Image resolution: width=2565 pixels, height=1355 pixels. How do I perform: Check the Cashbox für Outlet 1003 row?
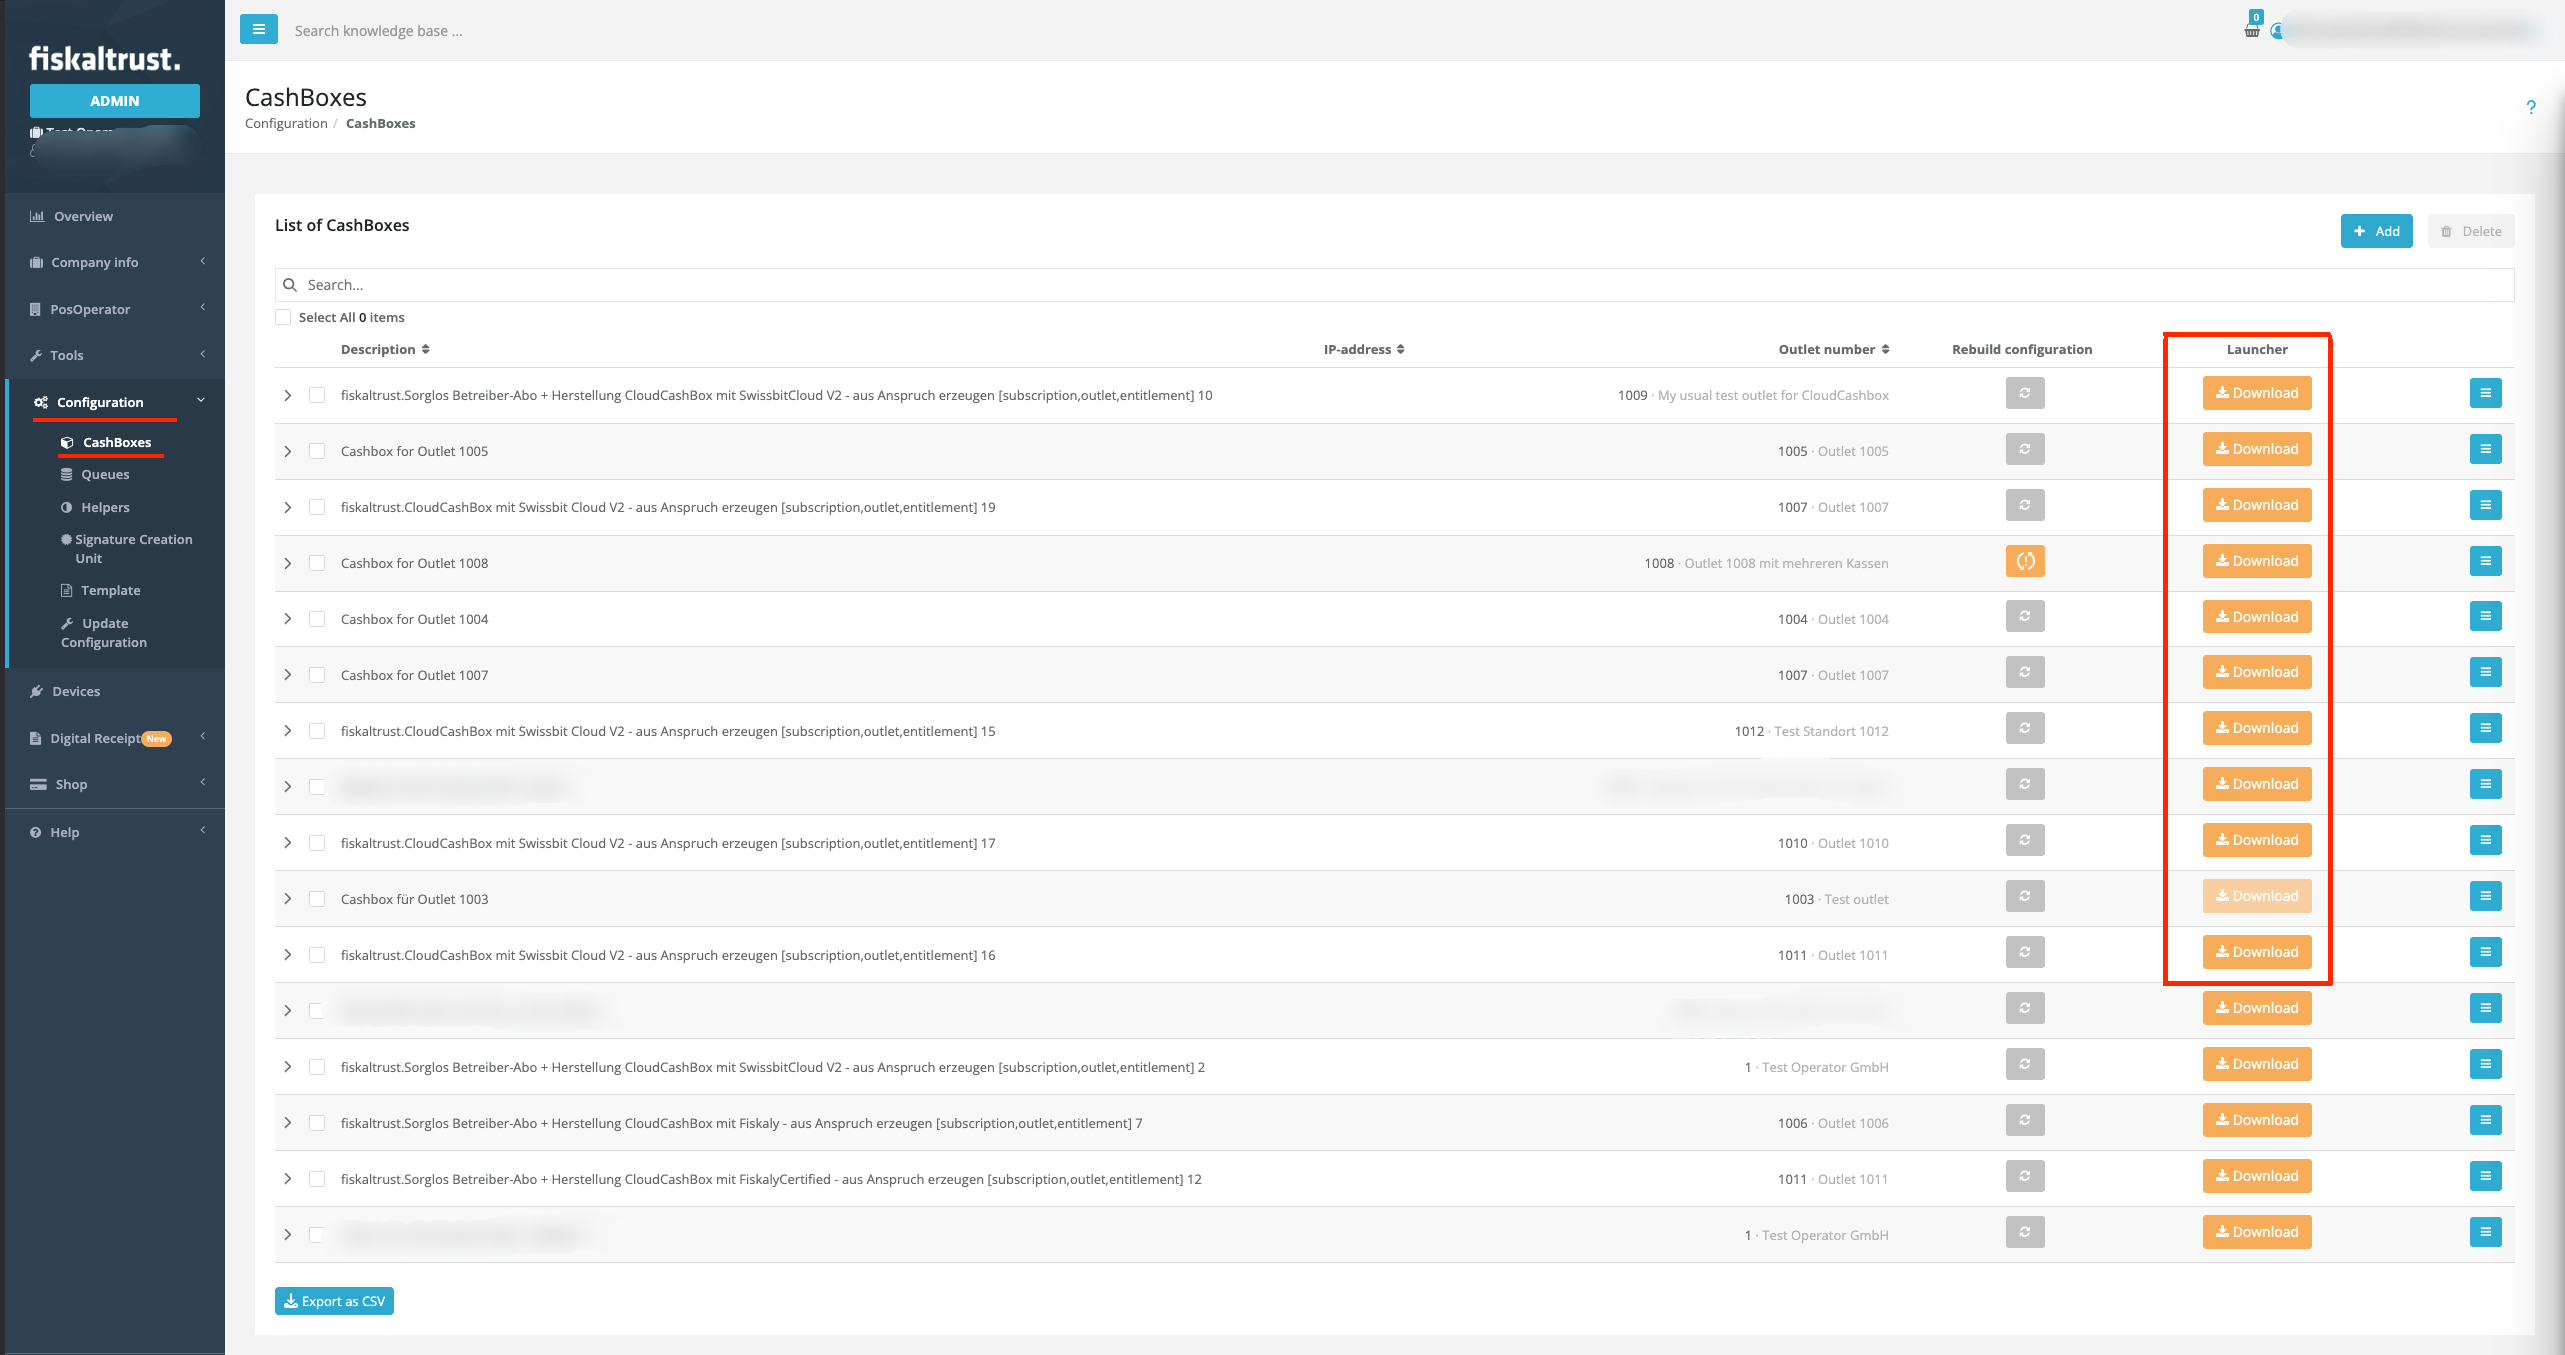point(317,899)
